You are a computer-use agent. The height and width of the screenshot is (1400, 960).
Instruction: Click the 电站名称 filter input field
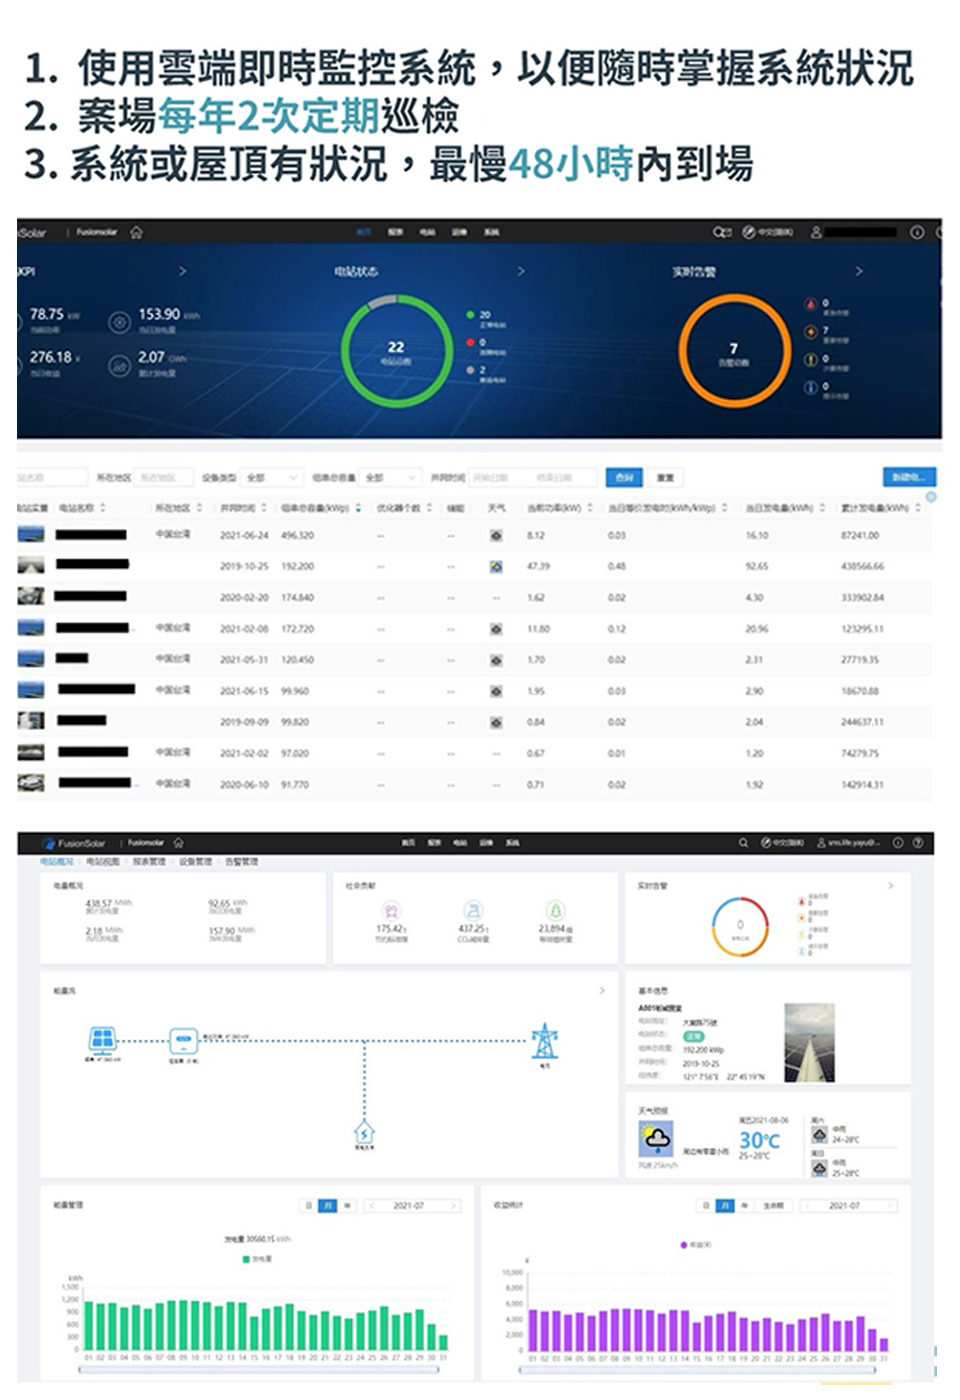click(x=50, y=478)
